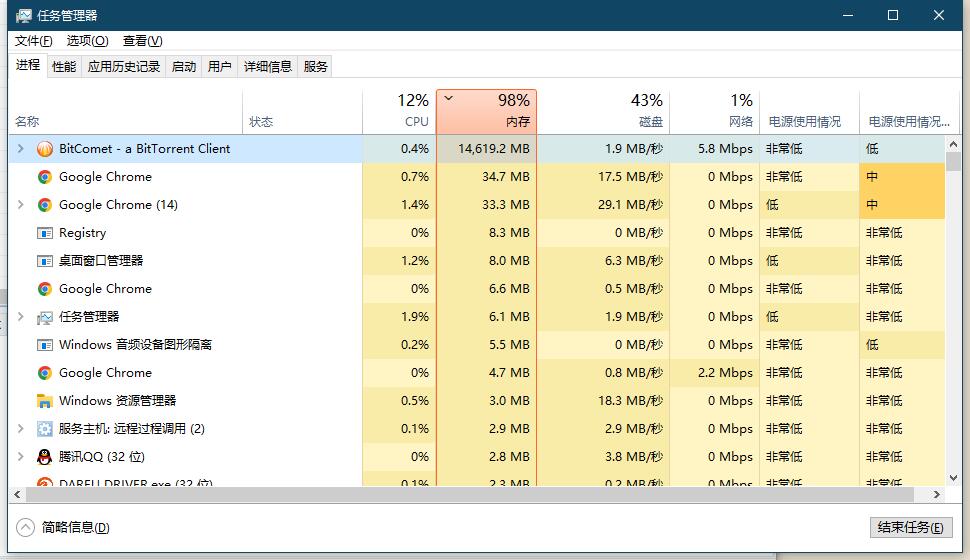Click the 任务管理器 process row icon

click(45, 317)
